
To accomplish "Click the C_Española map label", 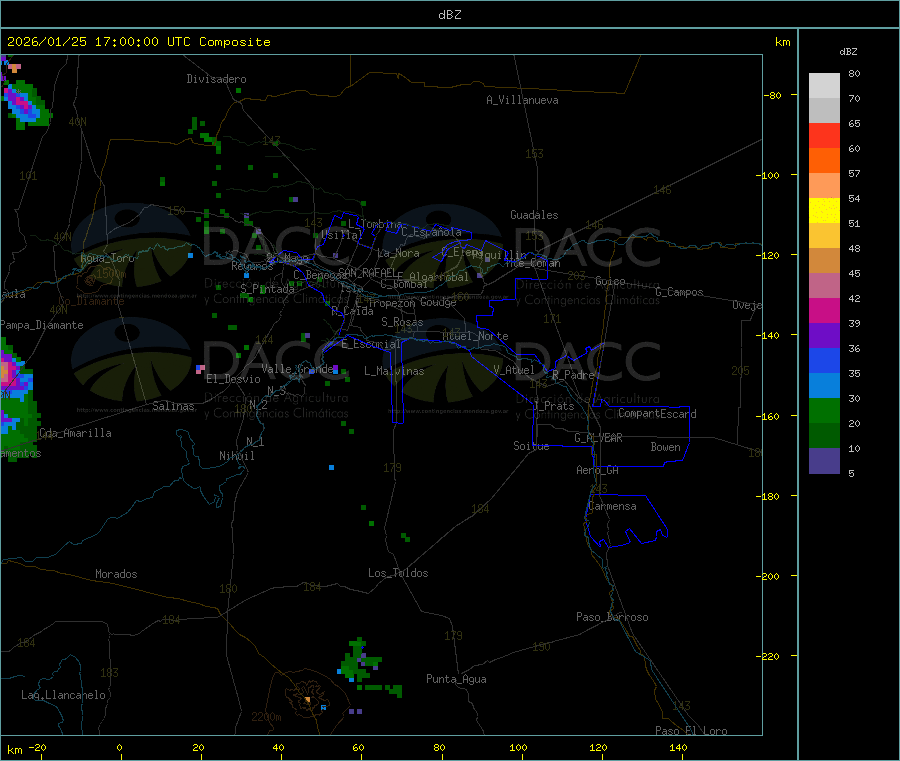I will 432,232.
